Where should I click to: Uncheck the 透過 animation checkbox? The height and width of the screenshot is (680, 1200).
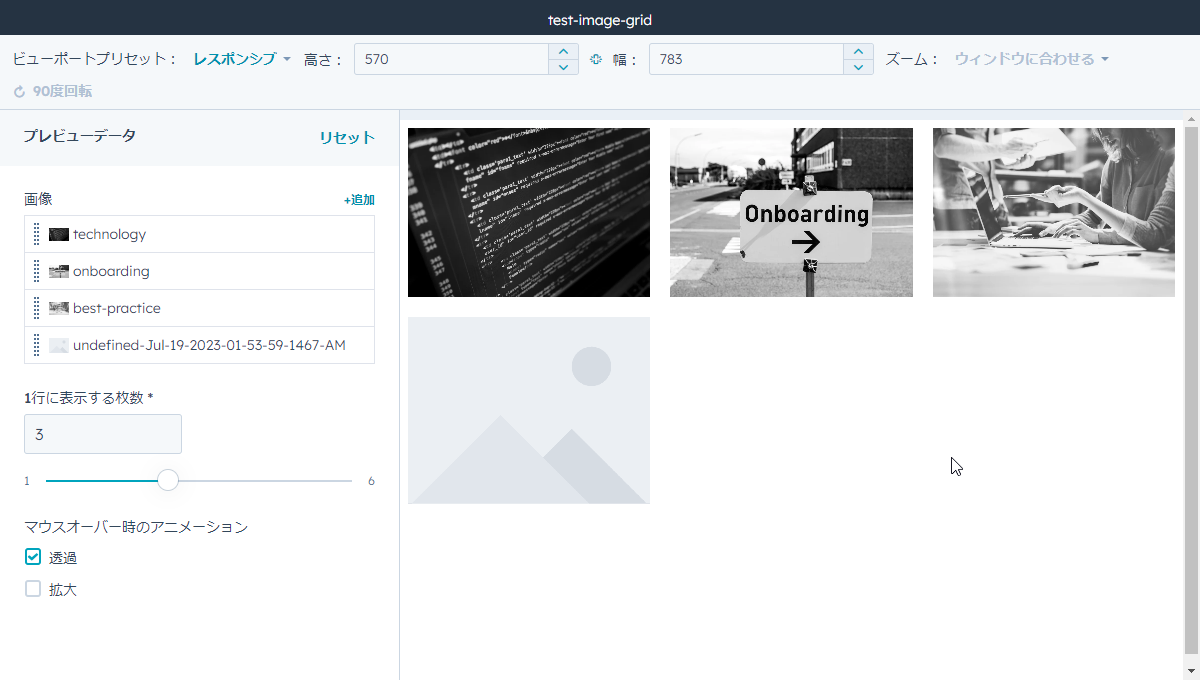tap(33, 557)
